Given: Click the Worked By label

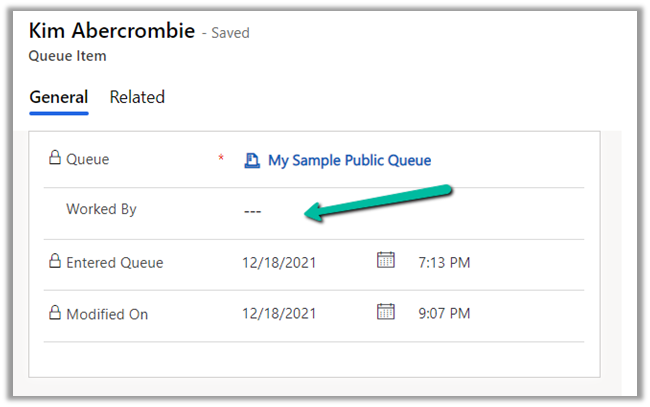Looking at the screenshot, I should [x=101, y=210].
